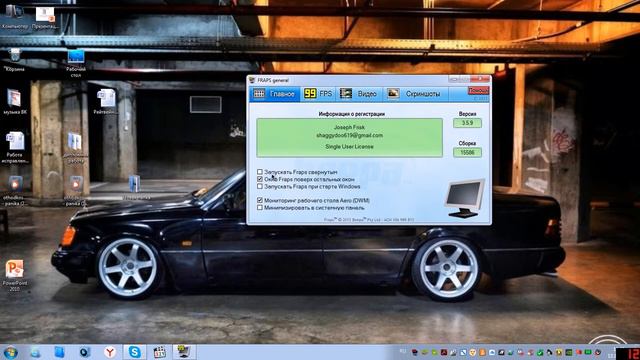Click the Версия field showing 3.5.9
640x360 pixels.
467,123
